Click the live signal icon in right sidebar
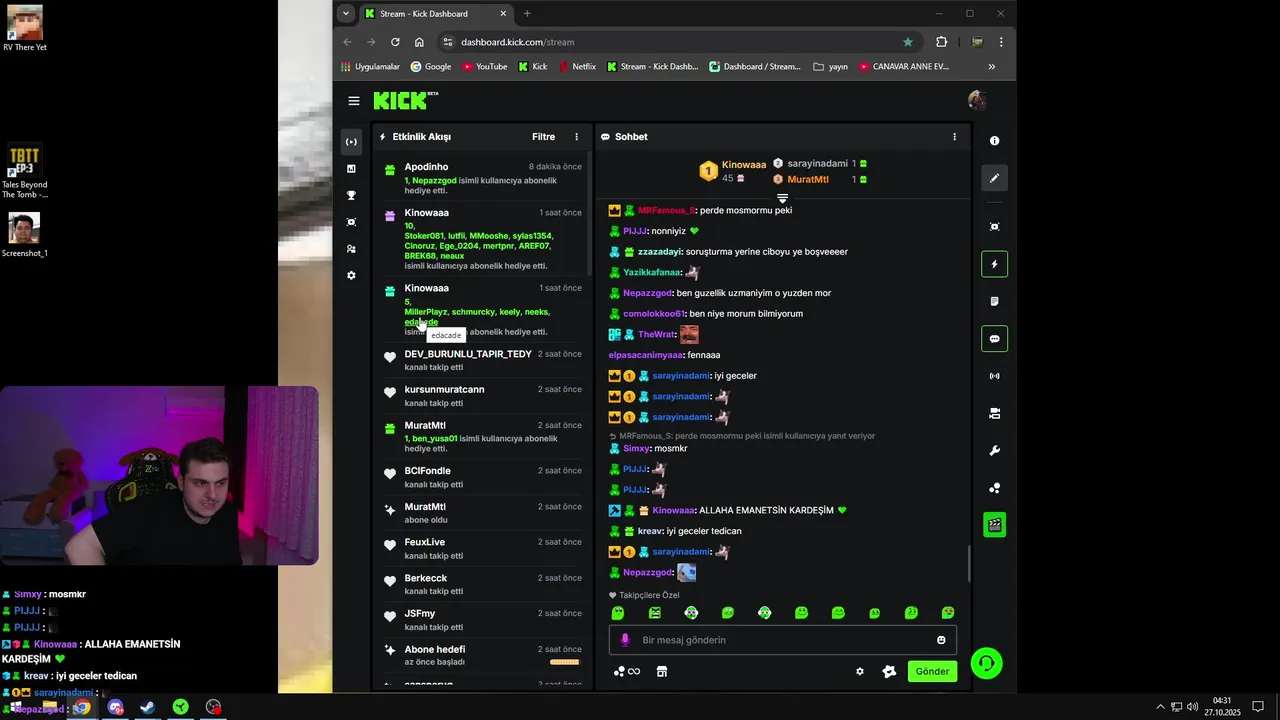The width and height of the screenshot is (1280, 720). coord(994,376)
